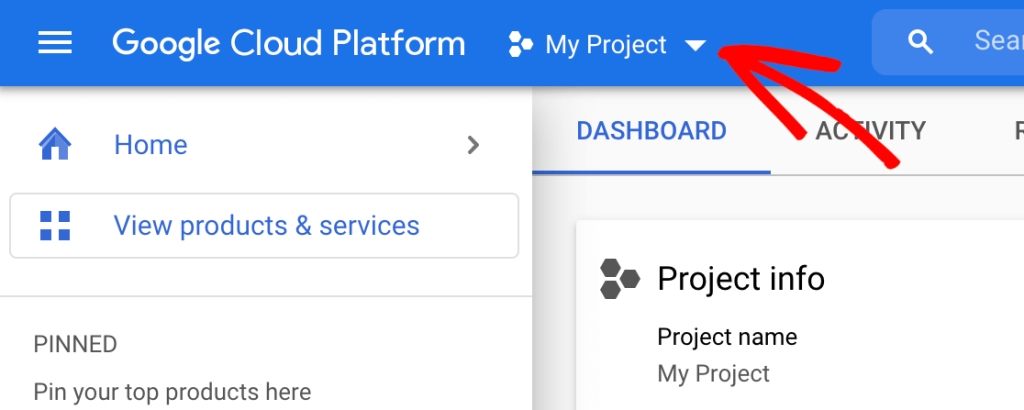This screenshot has width=1024, height=410.
Task: Expand the Home submenu chevron
Action: pyautogui.click(x=474, y=145)
